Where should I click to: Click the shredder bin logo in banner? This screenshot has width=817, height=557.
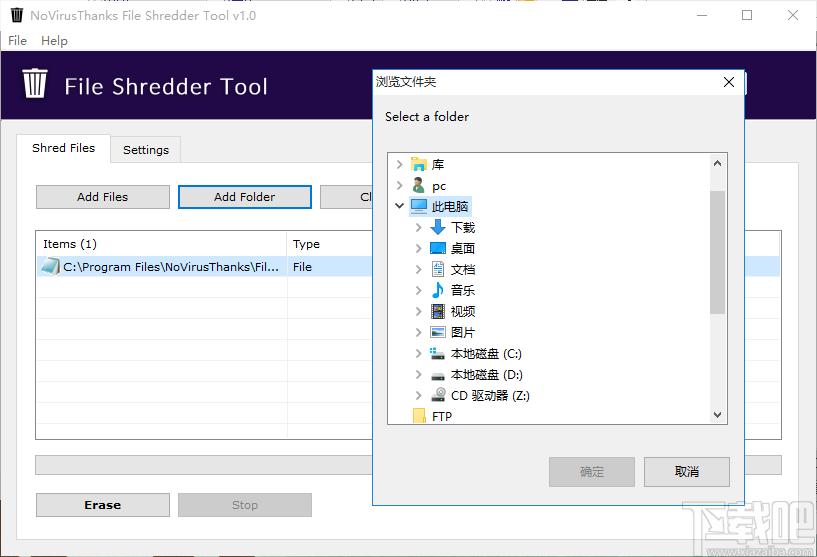pyautogui.click(x=35, y=83)
